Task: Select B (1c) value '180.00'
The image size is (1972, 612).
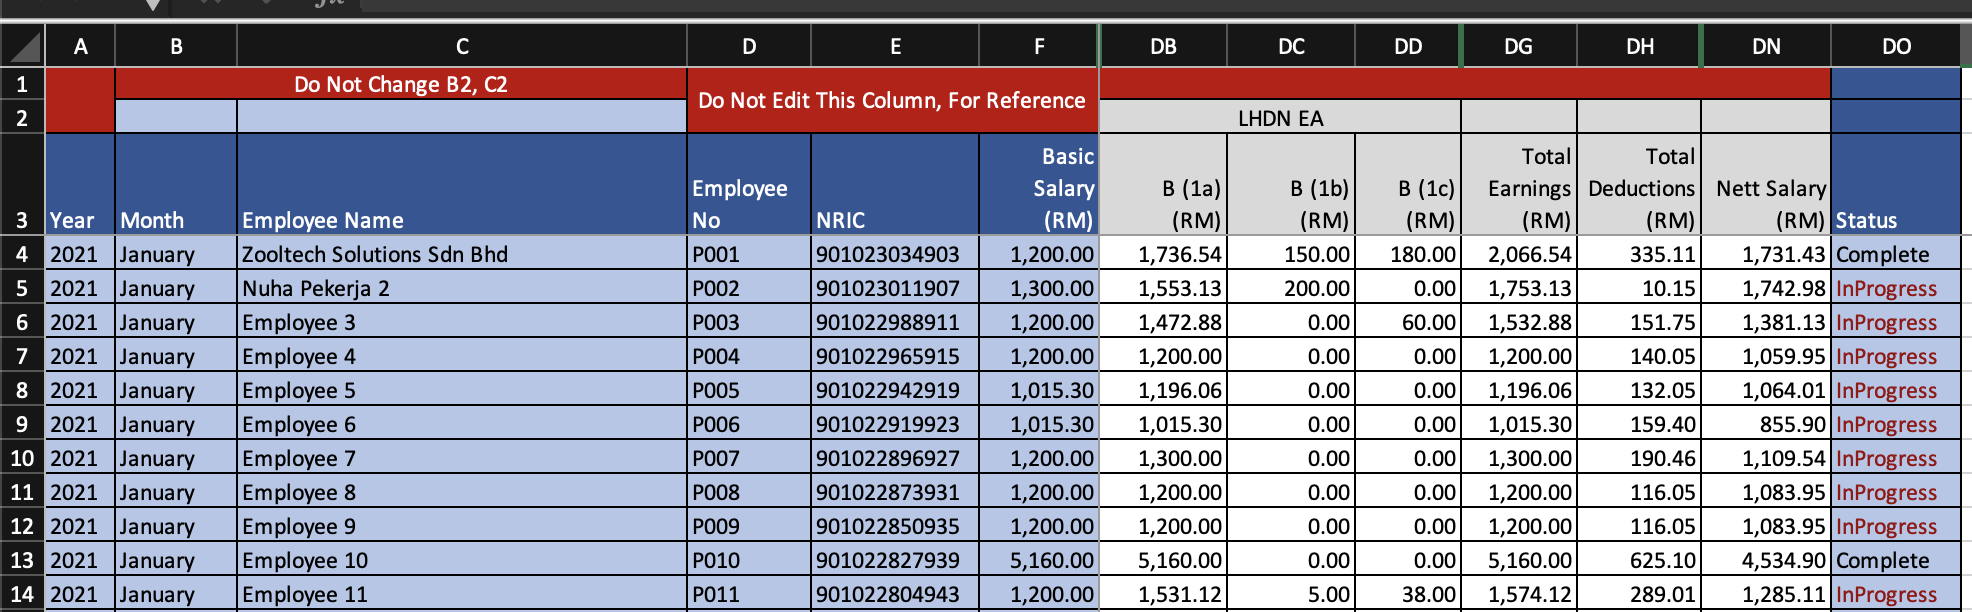Action: coord(1408,254)
